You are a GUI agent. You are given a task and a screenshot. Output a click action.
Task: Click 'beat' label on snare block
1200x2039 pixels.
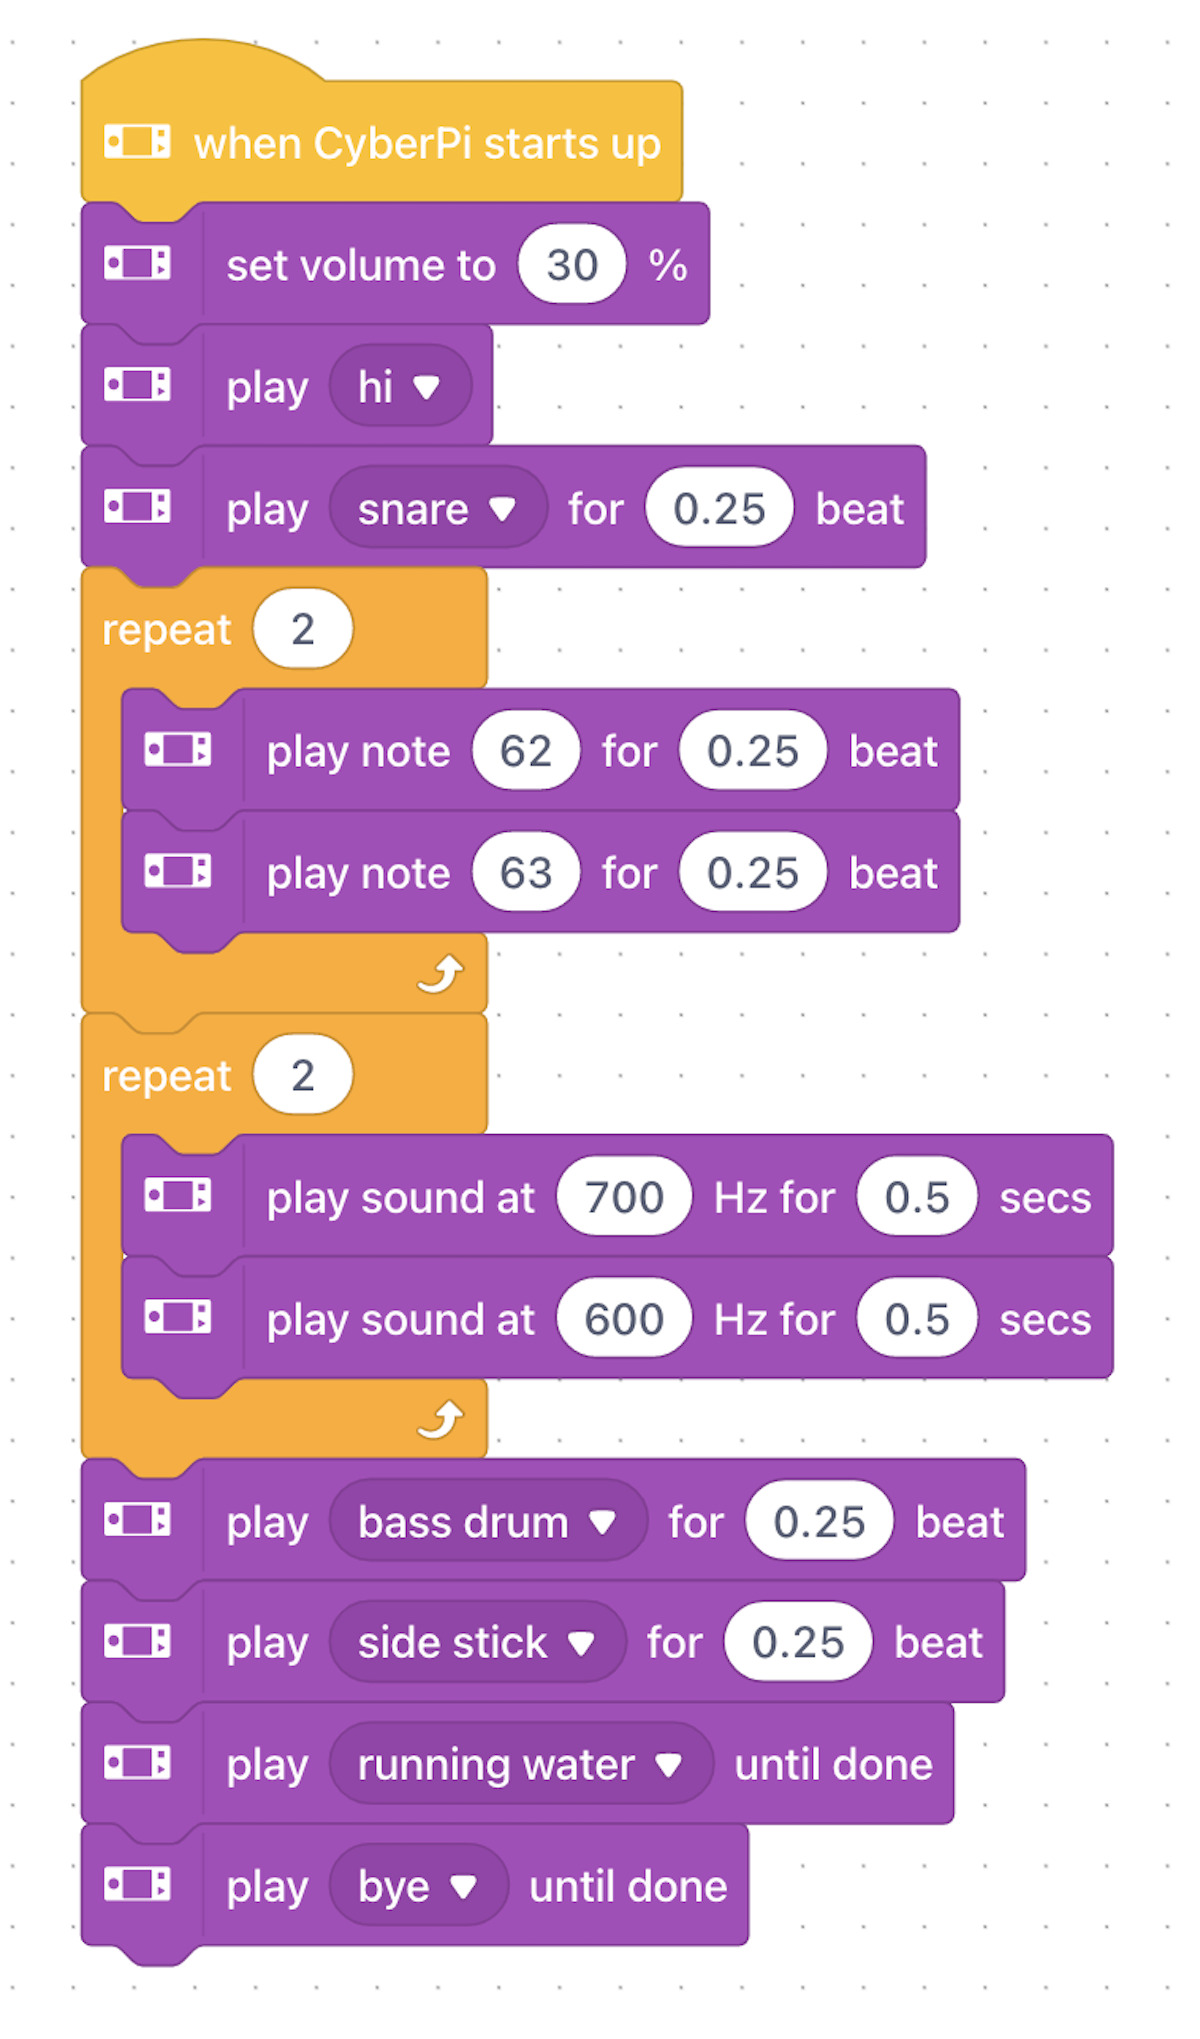pos(860,509)
